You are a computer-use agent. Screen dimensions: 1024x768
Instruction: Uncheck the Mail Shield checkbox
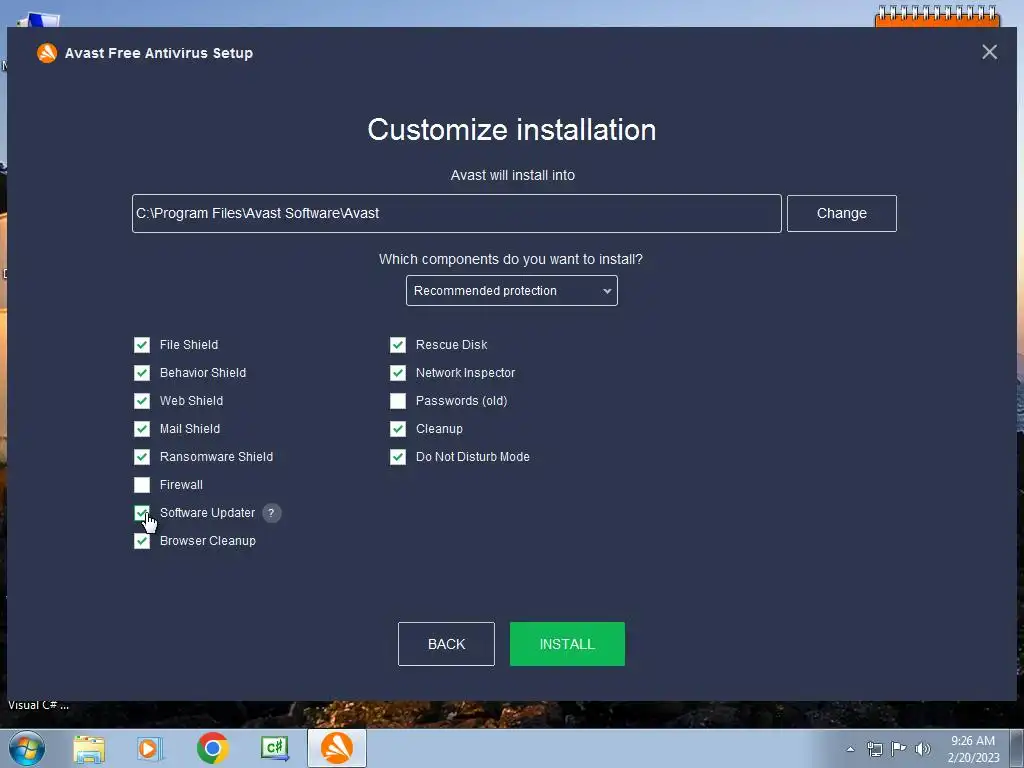(x=142, y=429)
